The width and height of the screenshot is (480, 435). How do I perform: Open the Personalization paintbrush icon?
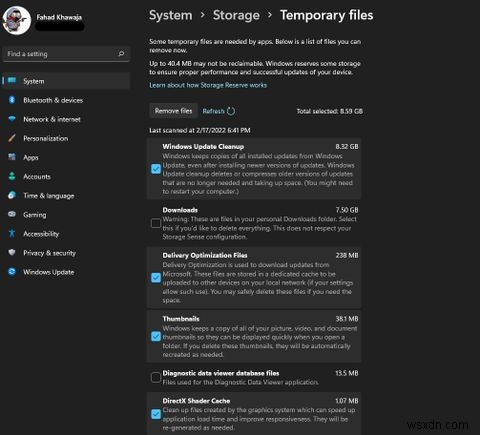[x=12, y=138]
